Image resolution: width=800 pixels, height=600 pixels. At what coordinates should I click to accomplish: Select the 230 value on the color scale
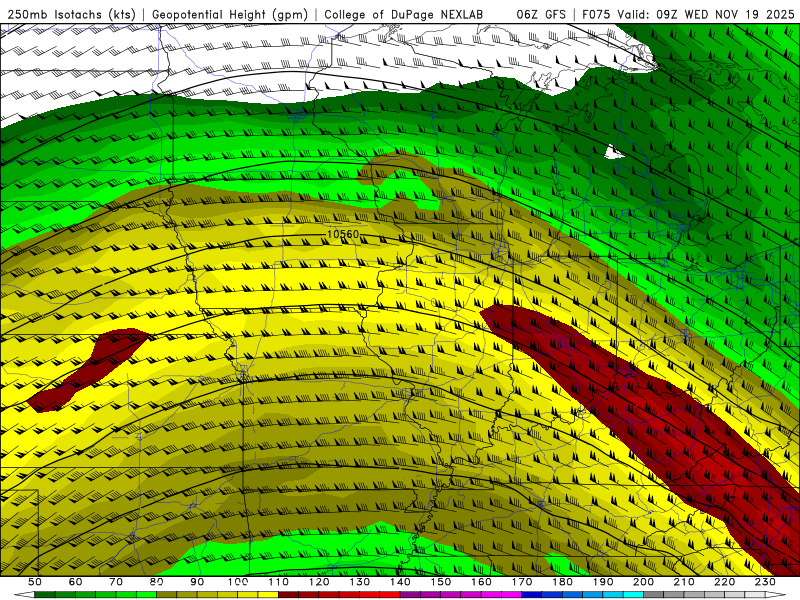point(765,582)
